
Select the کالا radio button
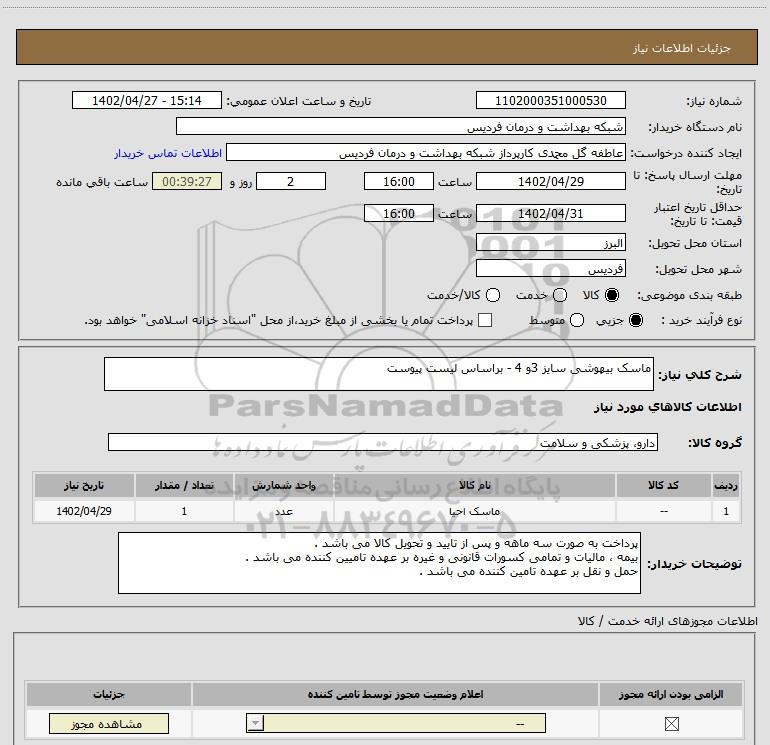(612, 295)
